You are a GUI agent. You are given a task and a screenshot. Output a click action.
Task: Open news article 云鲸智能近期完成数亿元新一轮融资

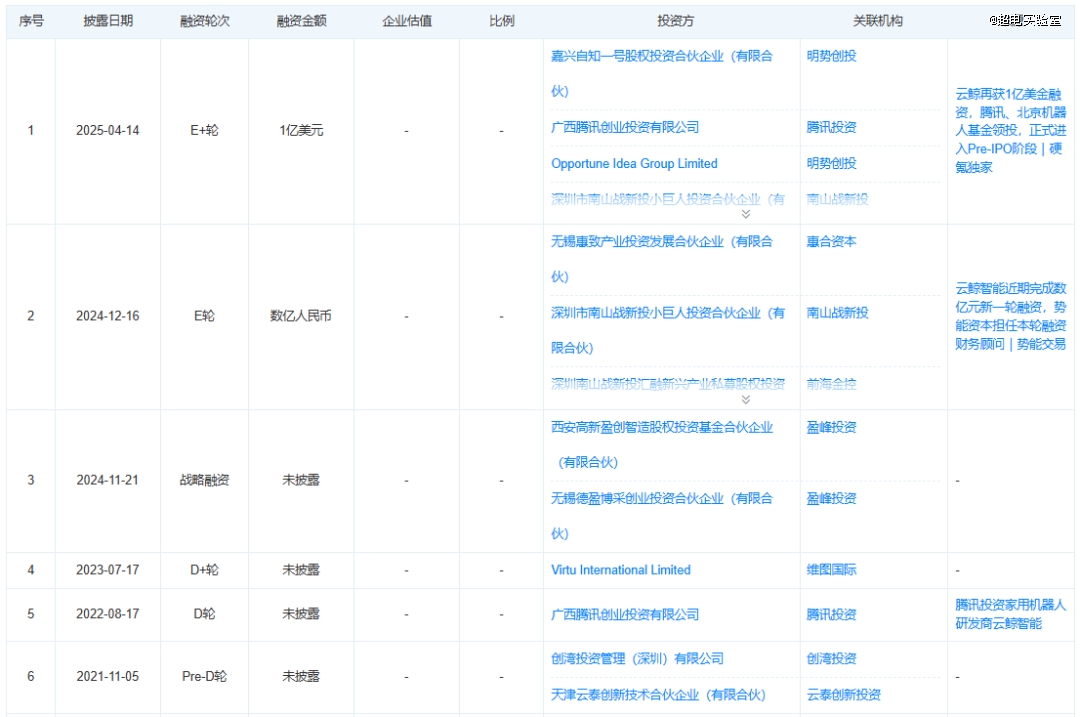coord(1010,316)
